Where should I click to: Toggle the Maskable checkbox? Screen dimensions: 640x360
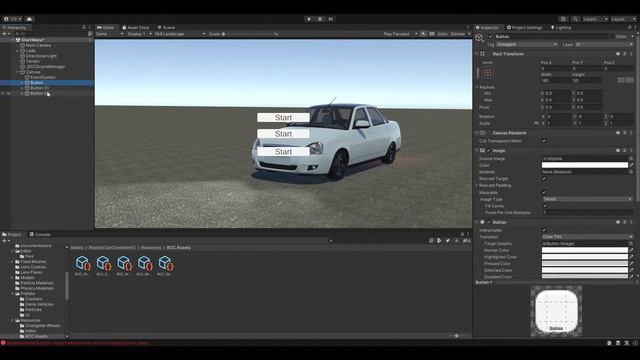(544, 192)
